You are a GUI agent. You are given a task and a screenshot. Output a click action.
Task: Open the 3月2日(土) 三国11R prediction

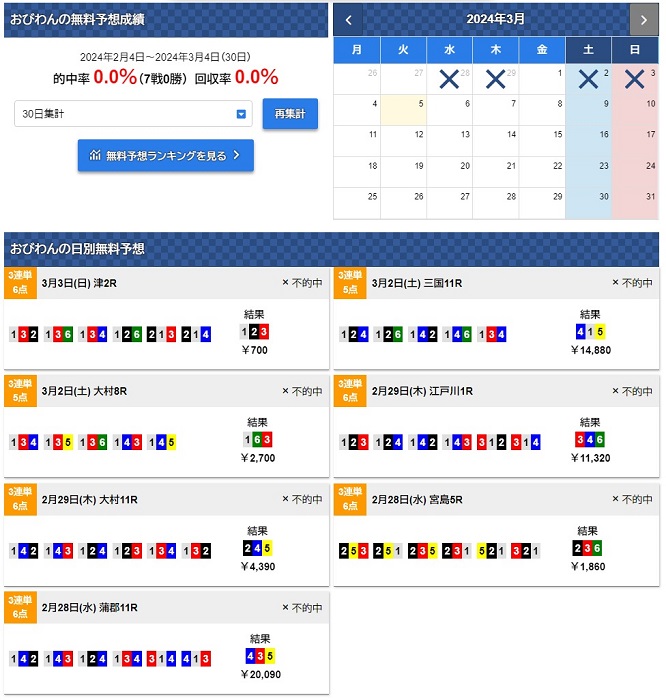click(416, 283)
